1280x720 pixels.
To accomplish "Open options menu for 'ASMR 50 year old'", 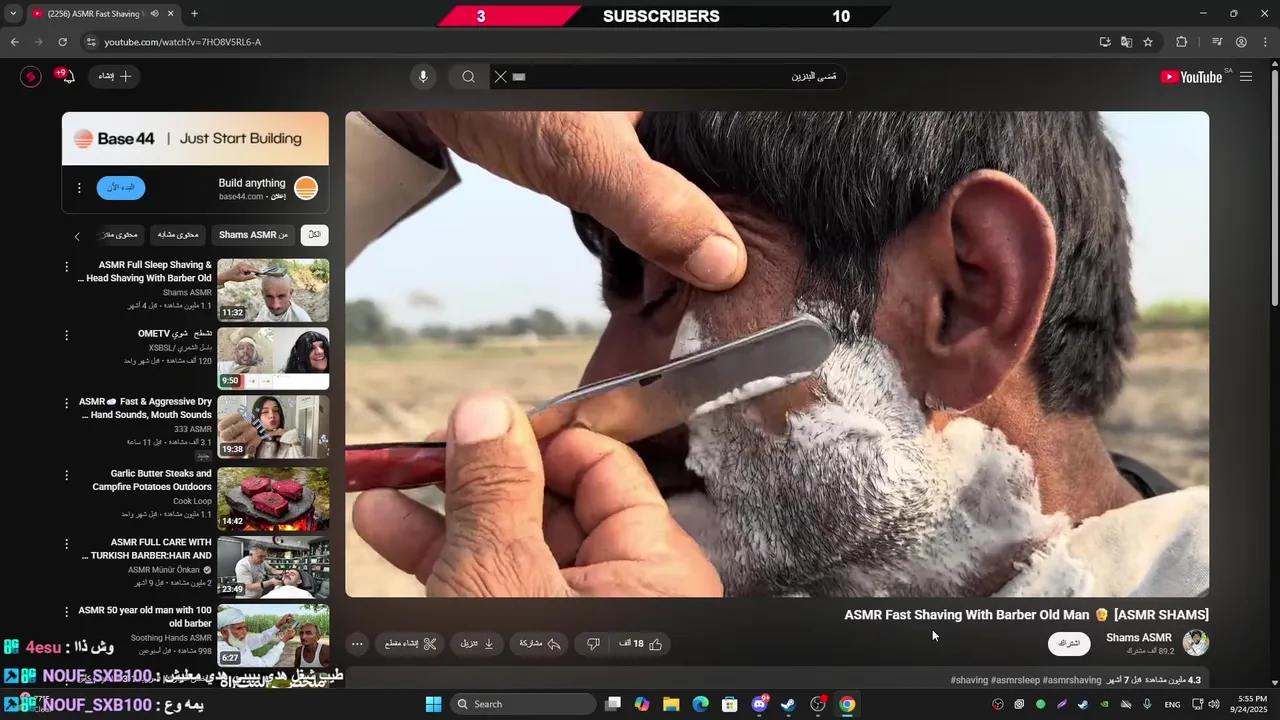I will coord(67,612).
